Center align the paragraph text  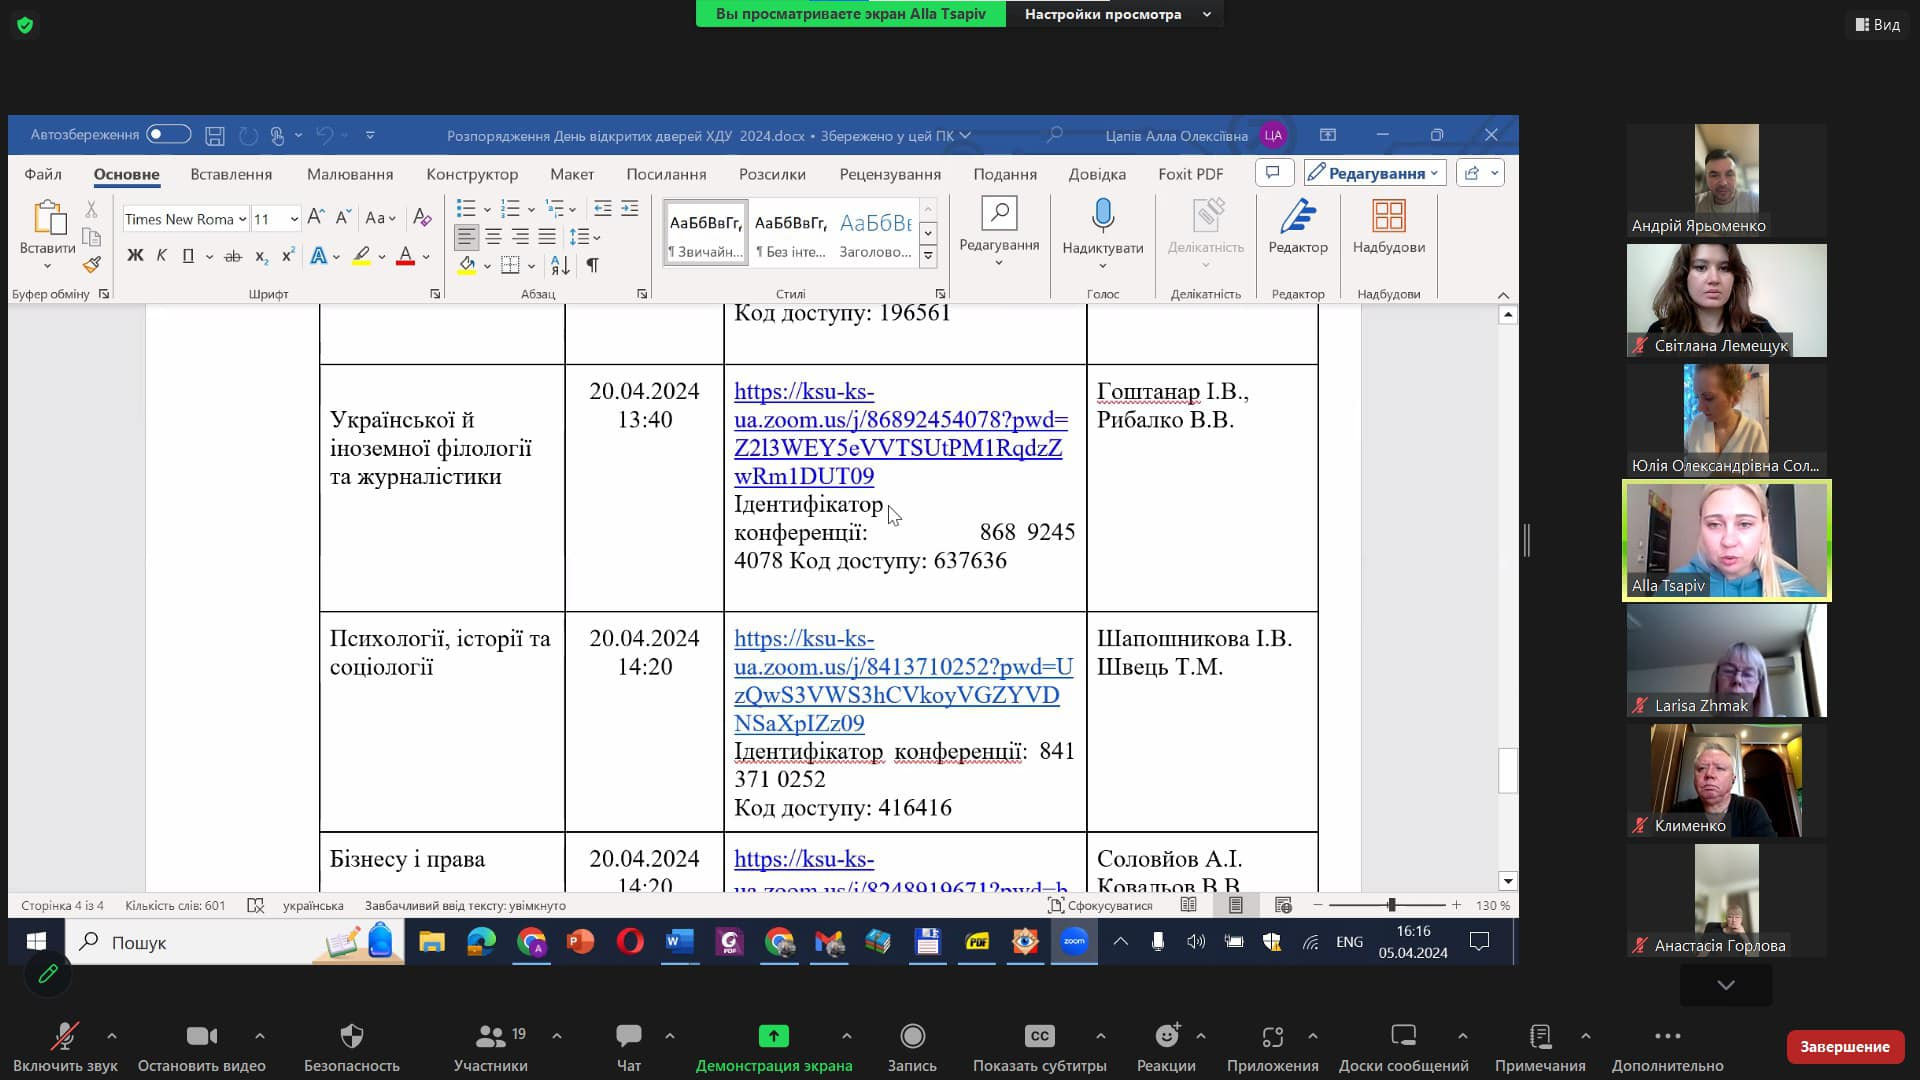pos(493,237)
